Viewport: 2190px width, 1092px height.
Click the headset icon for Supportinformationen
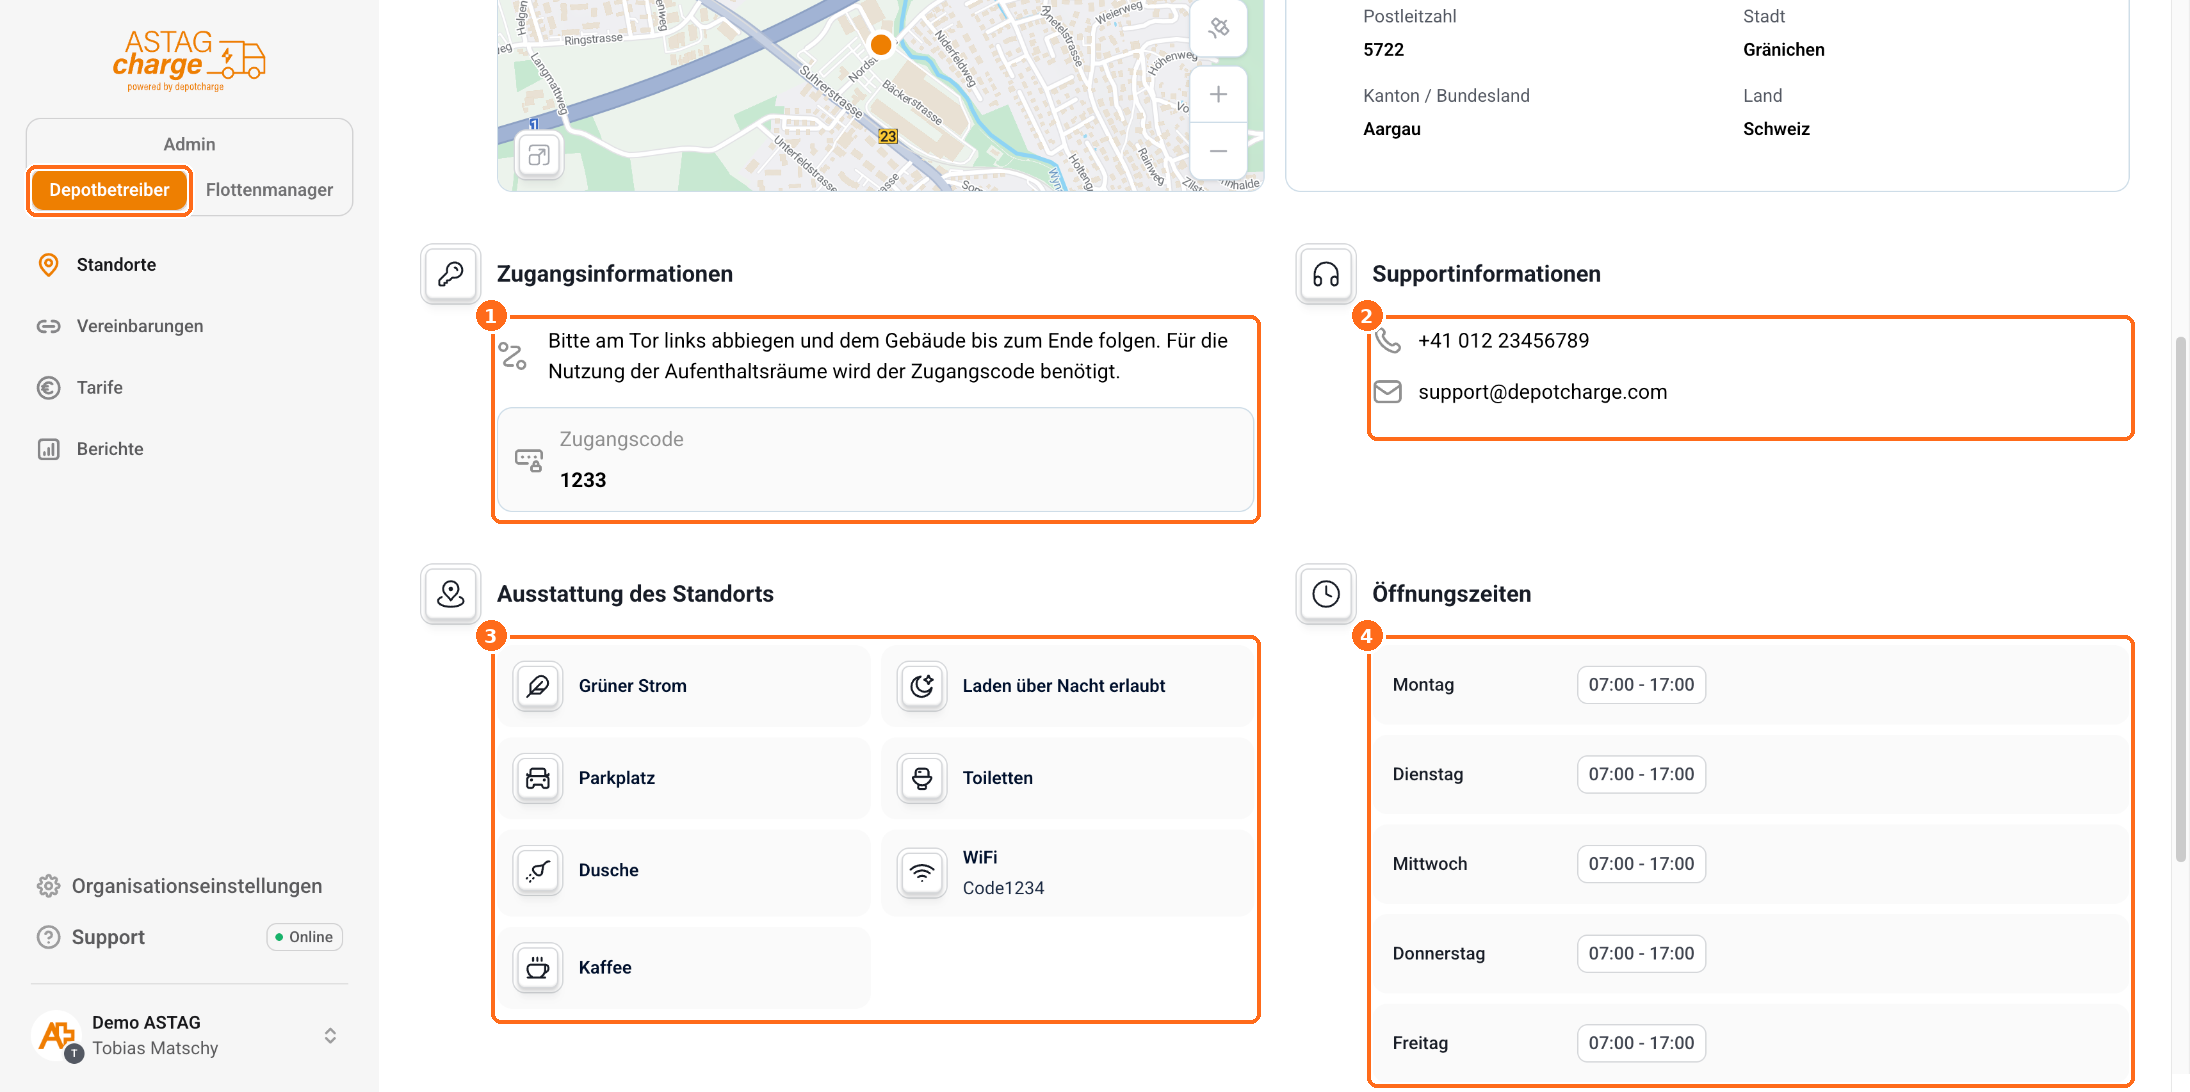pos(1326,274)
